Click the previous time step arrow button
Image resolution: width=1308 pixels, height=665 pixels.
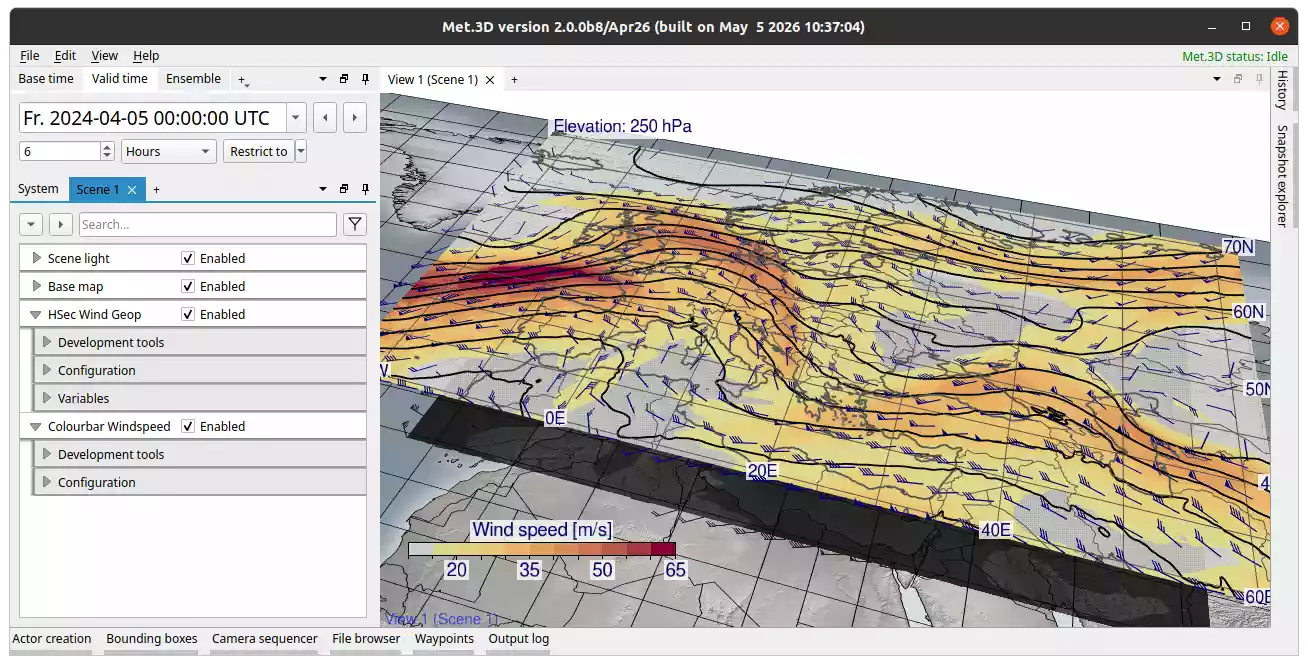[x=325, y=118]
